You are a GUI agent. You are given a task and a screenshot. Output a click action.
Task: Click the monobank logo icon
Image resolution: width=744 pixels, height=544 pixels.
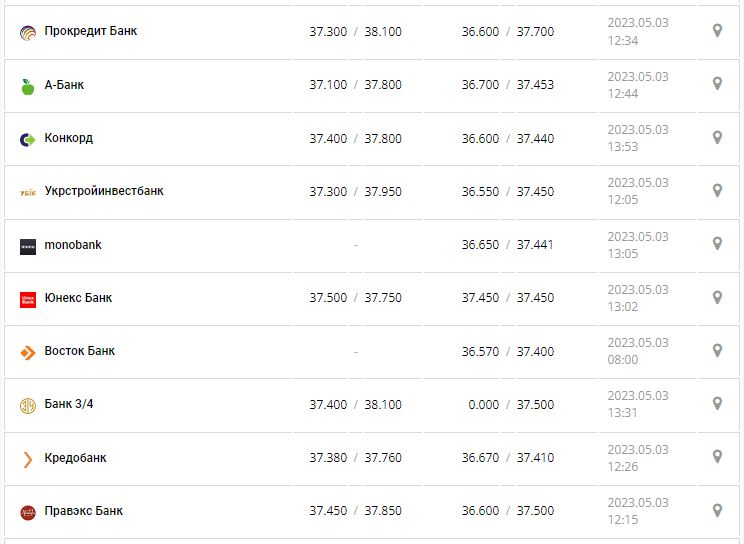[28, 245]
